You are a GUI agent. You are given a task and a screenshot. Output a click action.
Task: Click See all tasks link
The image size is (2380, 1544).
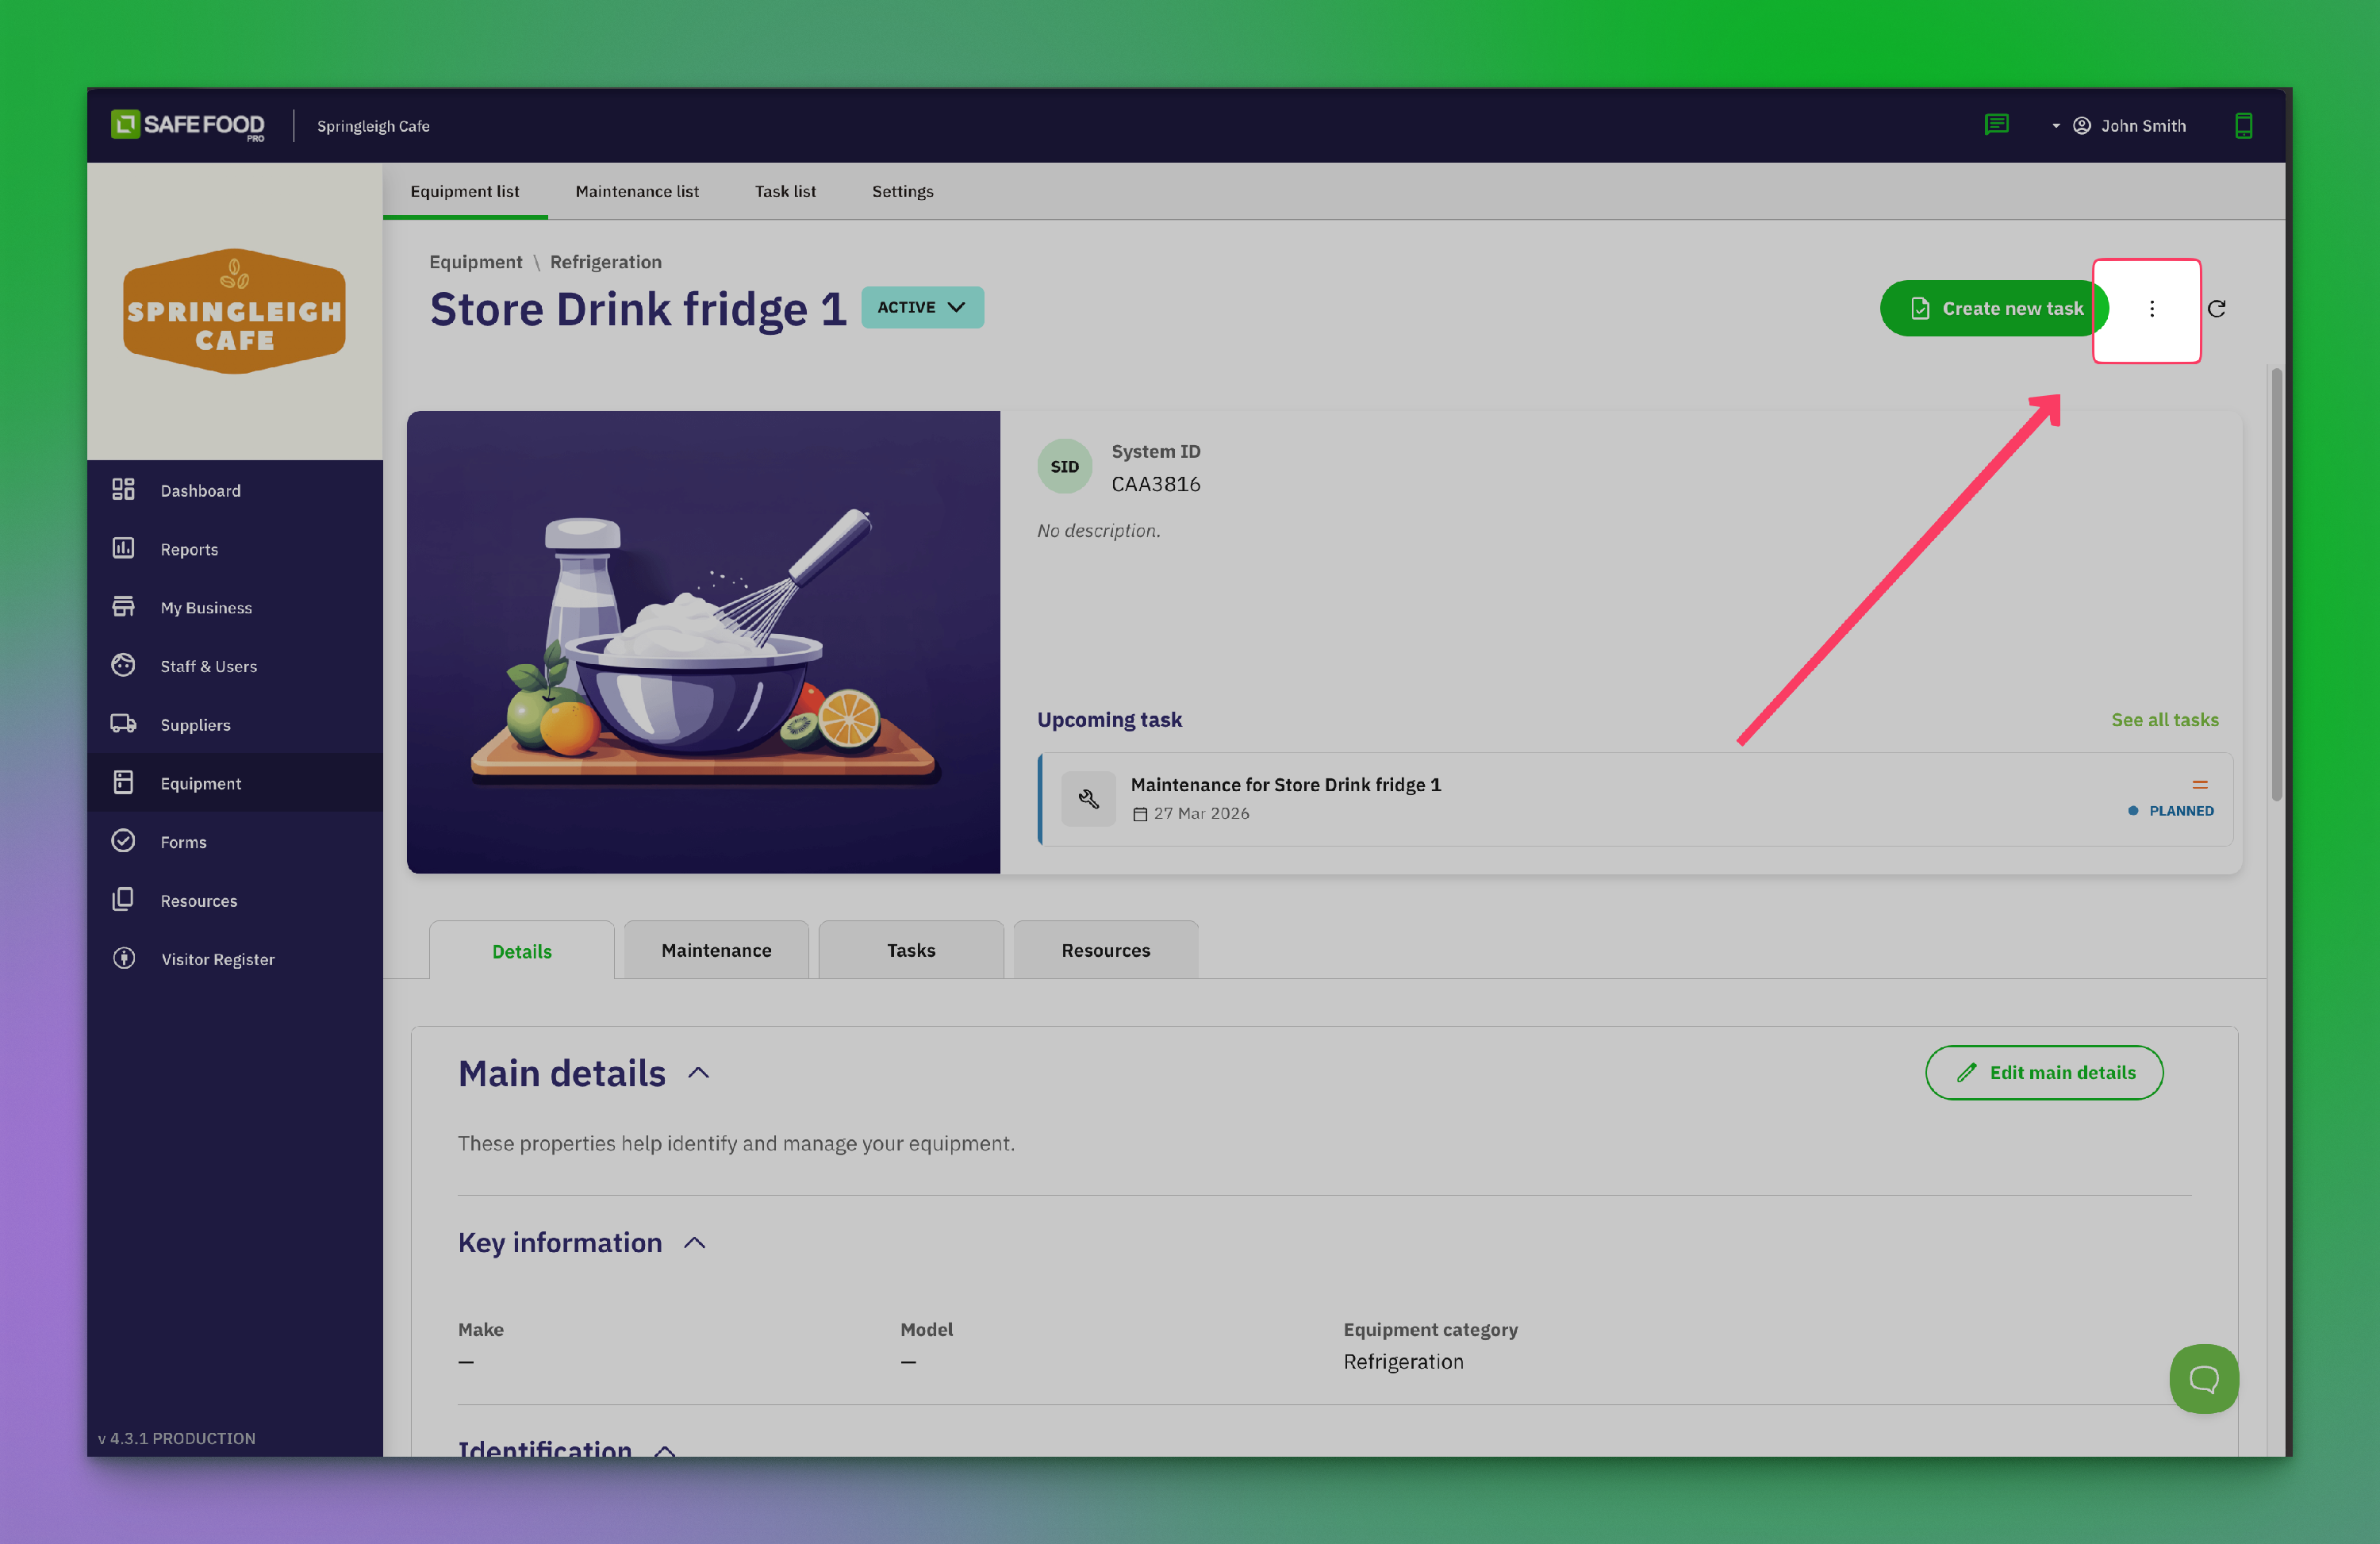[2164, 719]
